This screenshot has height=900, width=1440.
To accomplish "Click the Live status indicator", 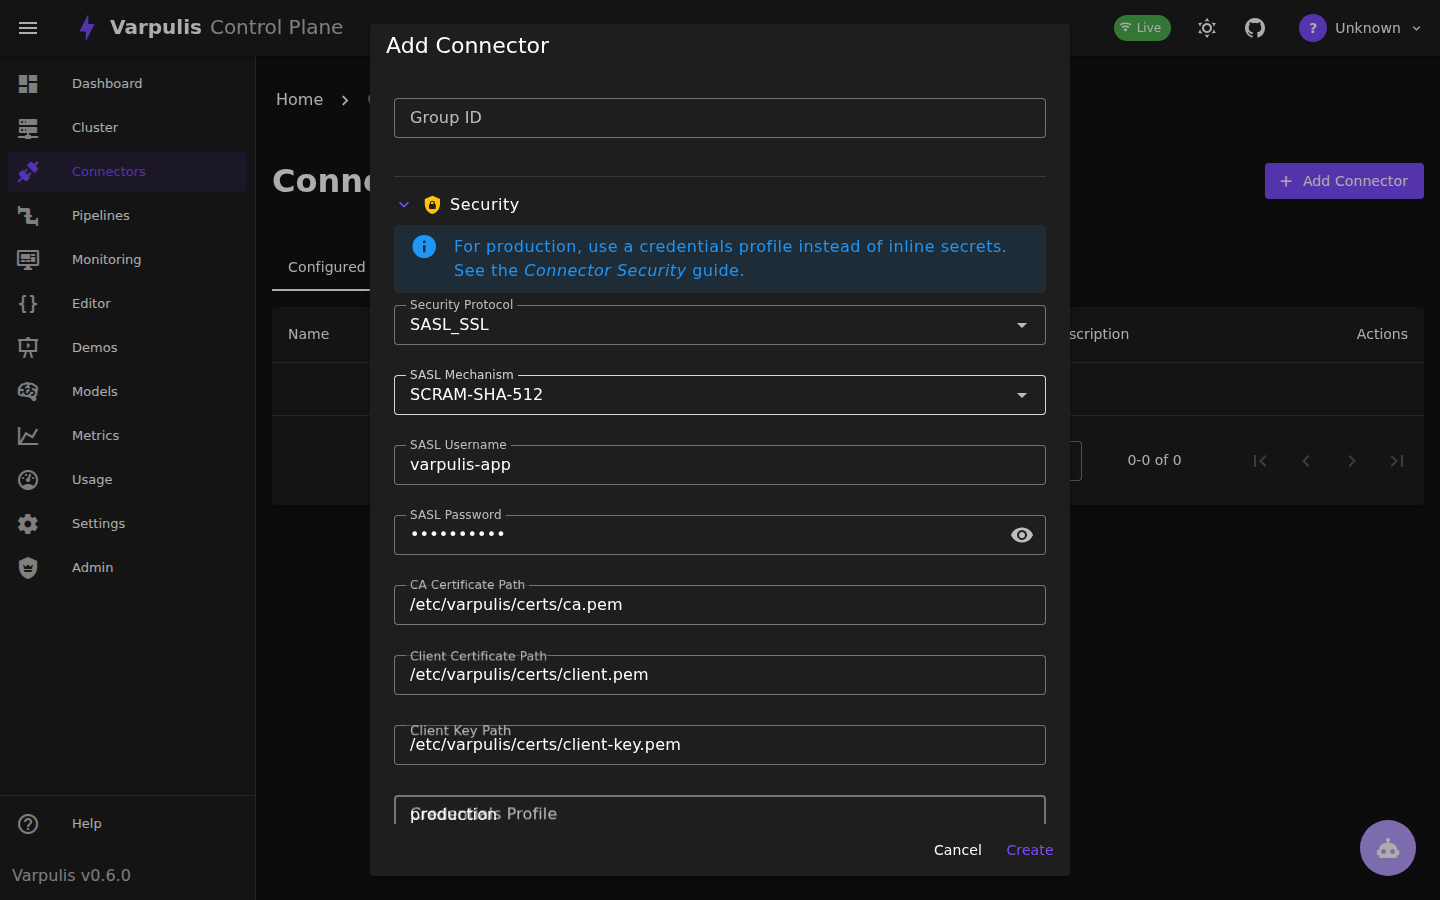I will (x=1142, y=27).
